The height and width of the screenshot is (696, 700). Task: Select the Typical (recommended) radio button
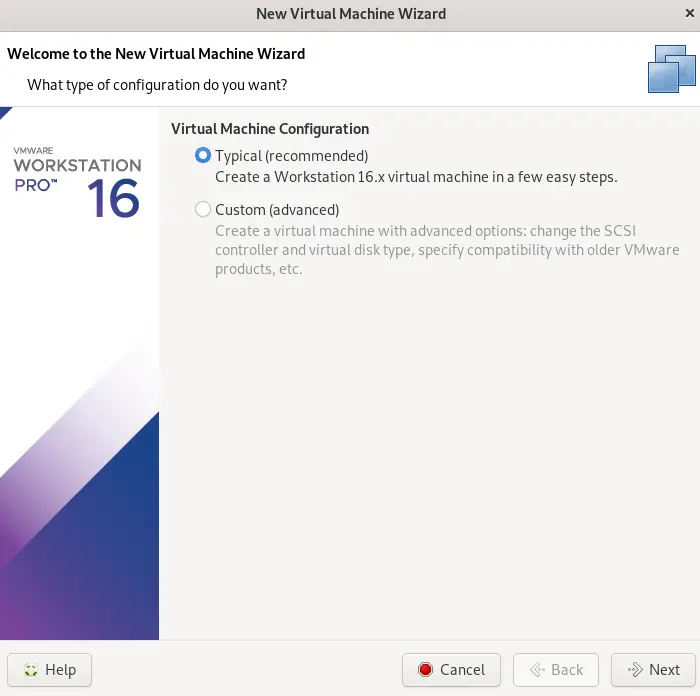click(x=203, y=155)
